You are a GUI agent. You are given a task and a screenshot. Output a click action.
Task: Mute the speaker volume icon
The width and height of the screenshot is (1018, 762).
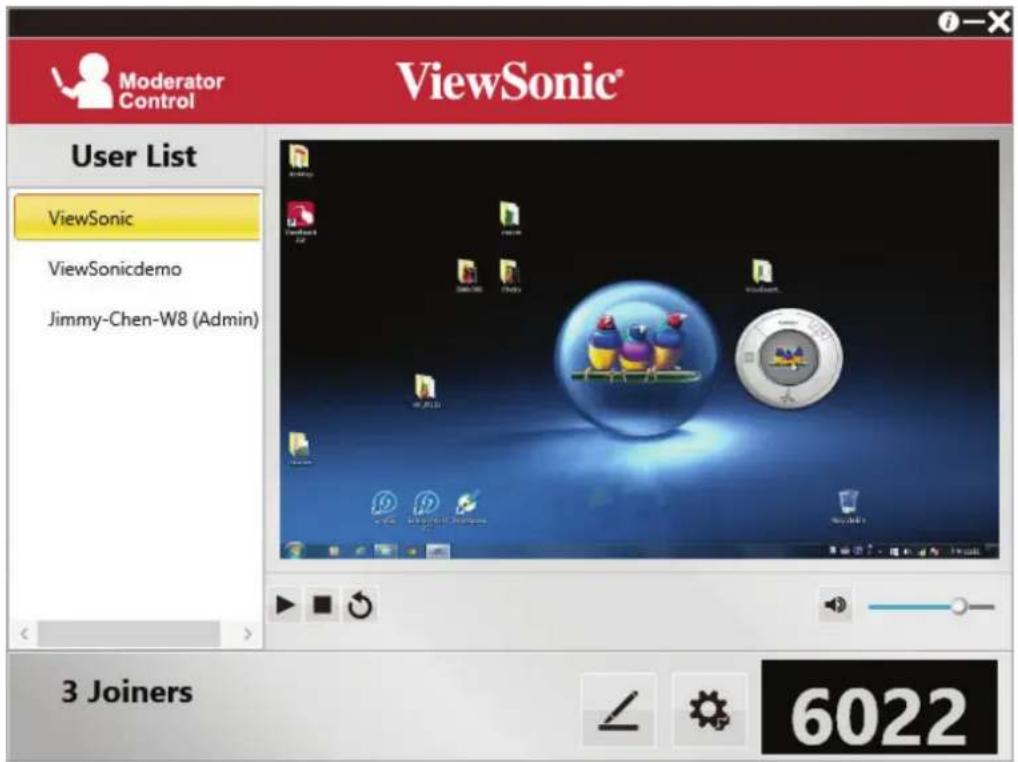tap(835, 606)
